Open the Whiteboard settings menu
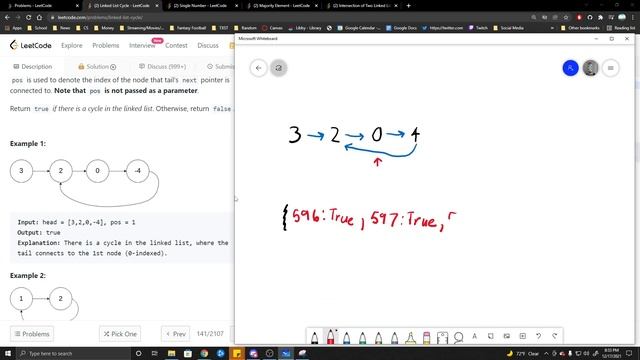Viewport: 640px width, 360px height. (x=611, y=68)
